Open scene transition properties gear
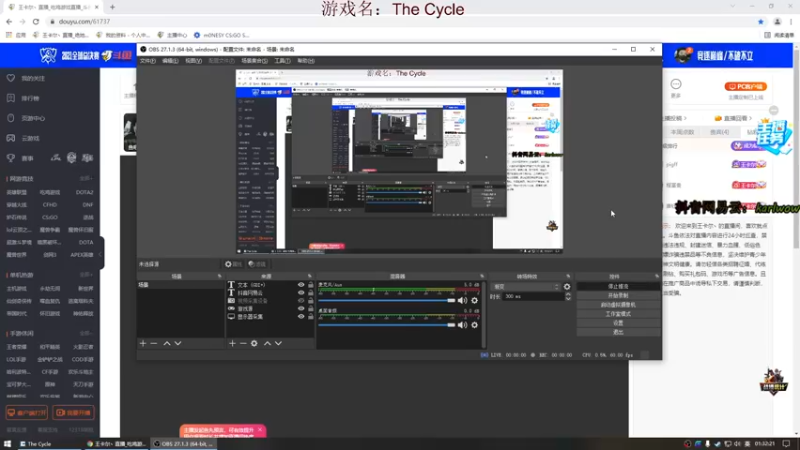This screenshot has width=800, height=450. point(567,287)
